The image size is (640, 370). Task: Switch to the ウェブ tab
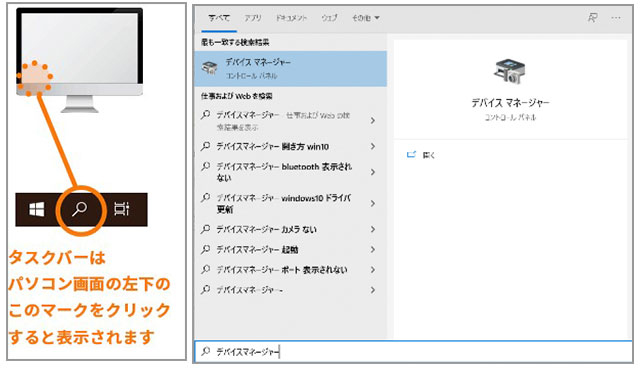[x=329, y=18]
